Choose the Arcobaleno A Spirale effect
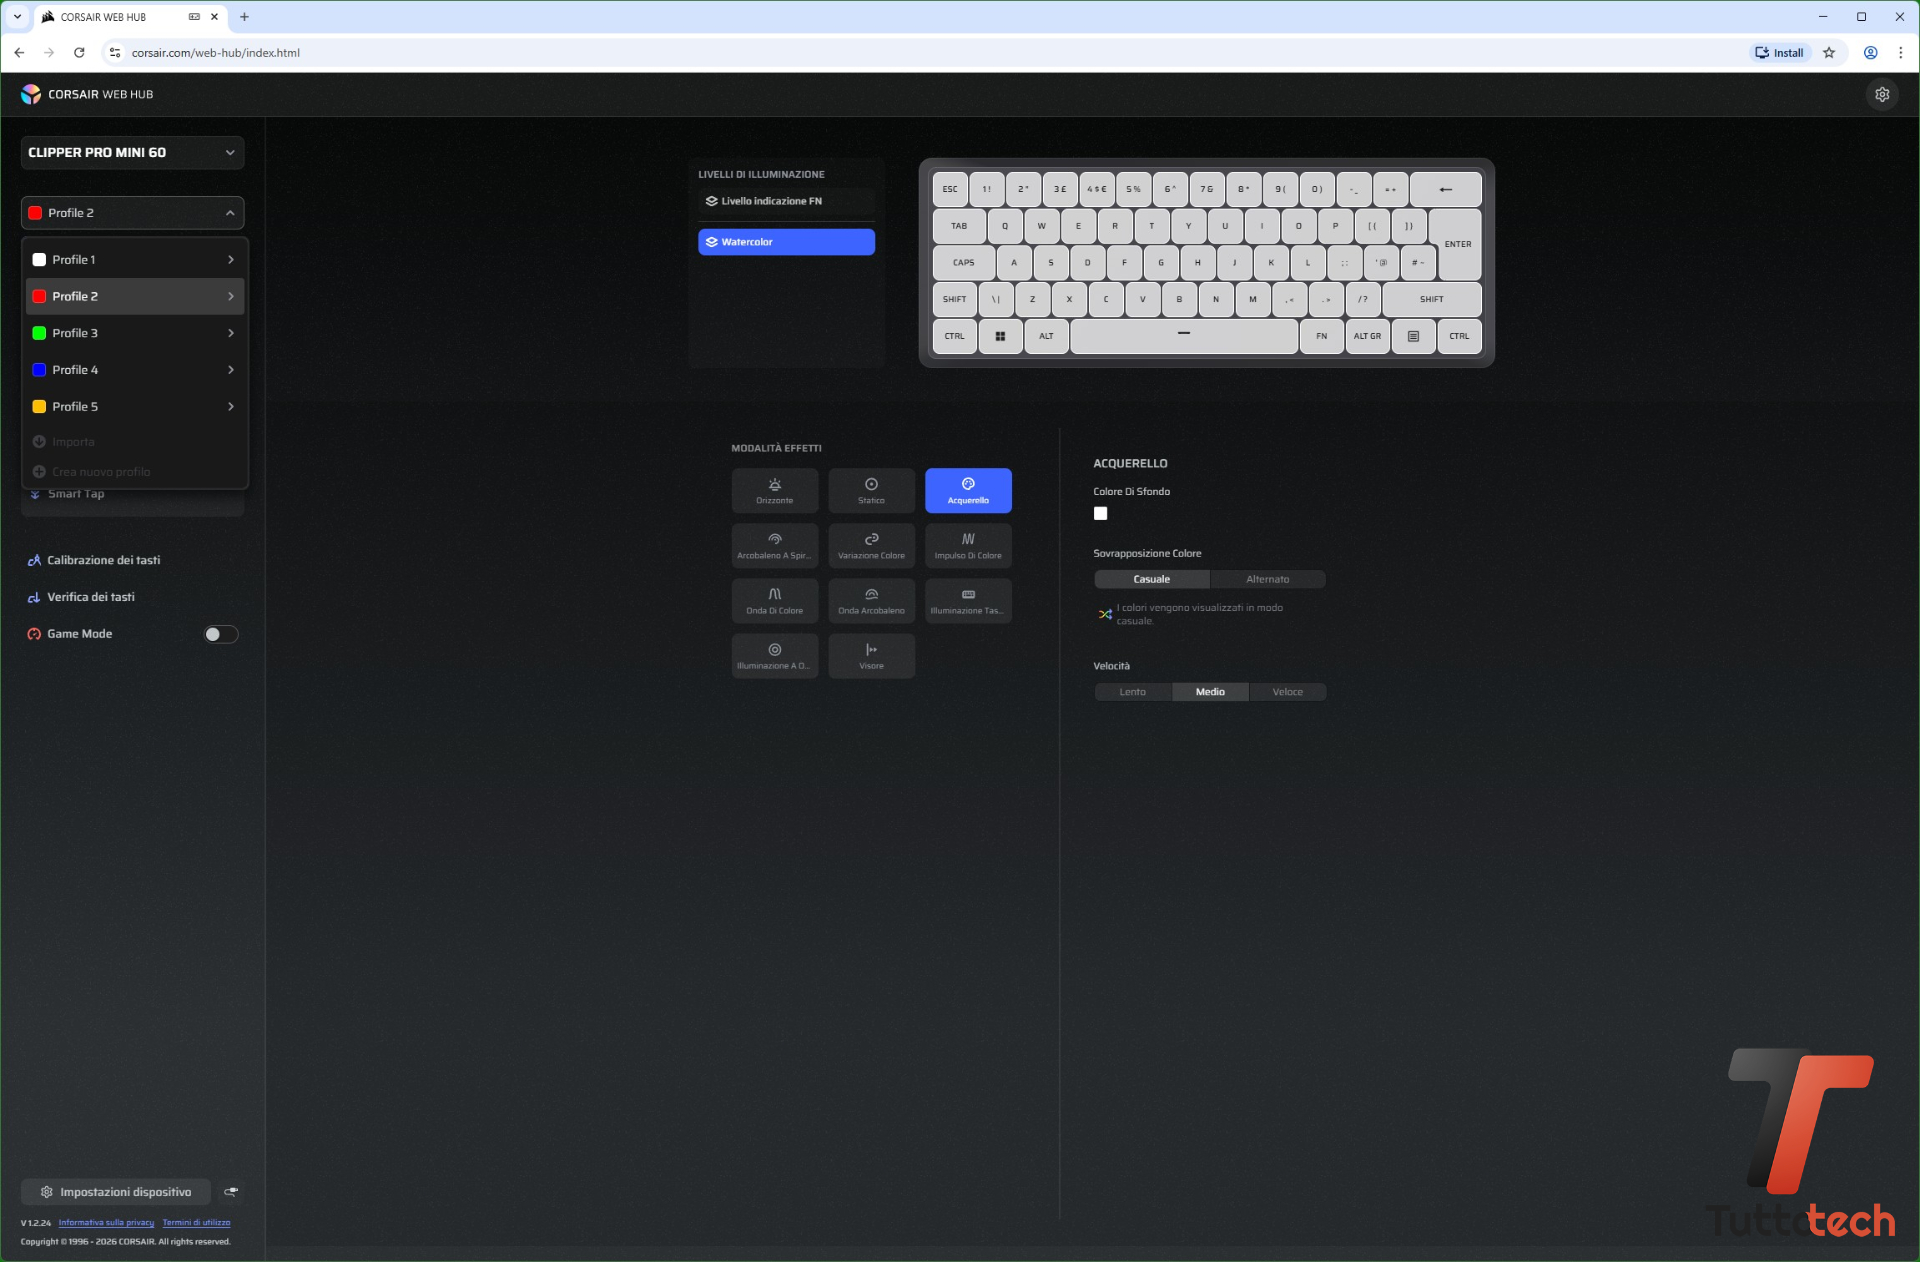The image size is (1920, 1262). 774,545
